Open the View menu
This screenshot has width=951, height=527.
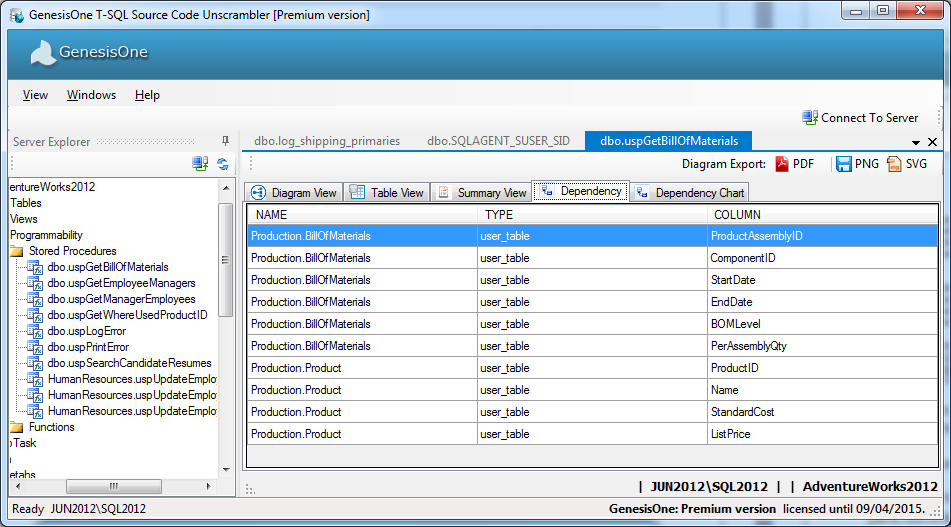35,95
